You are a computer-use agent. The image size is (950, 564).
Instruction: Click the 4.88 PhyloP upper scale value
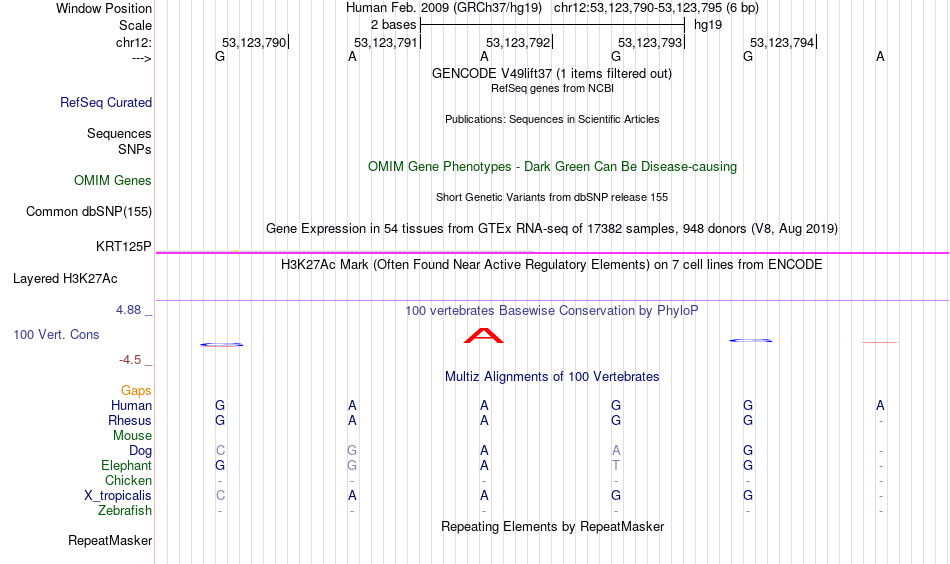click(x=128, y=310)
